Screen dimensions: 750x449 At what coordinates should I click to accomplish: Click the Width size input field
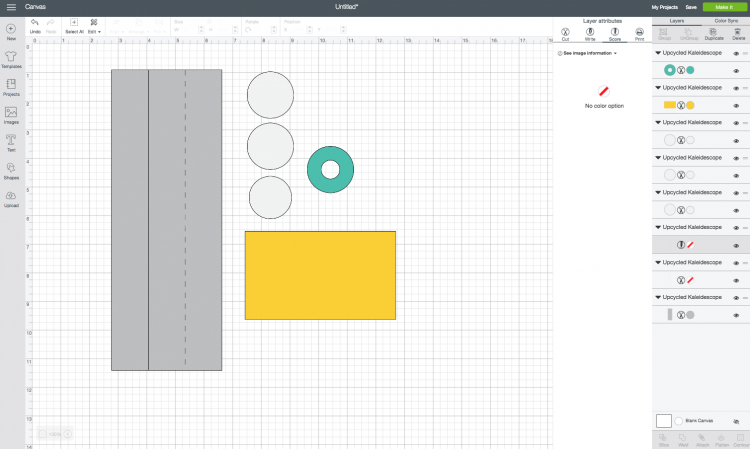click(x=189, y=30)
